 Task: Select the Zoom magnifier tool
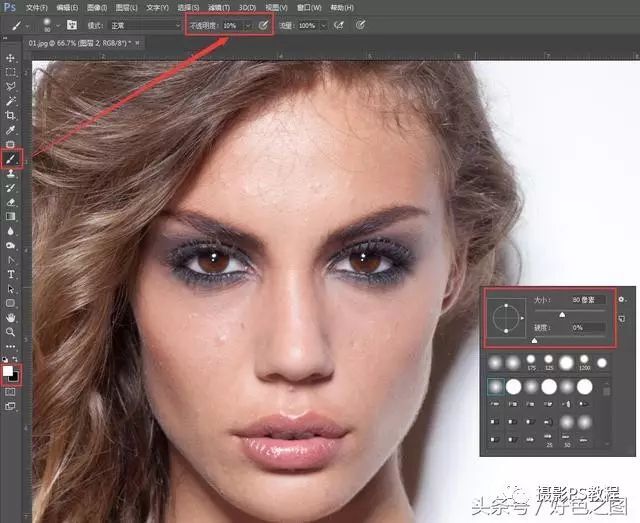pyautogui.click(x=11, y=331)
